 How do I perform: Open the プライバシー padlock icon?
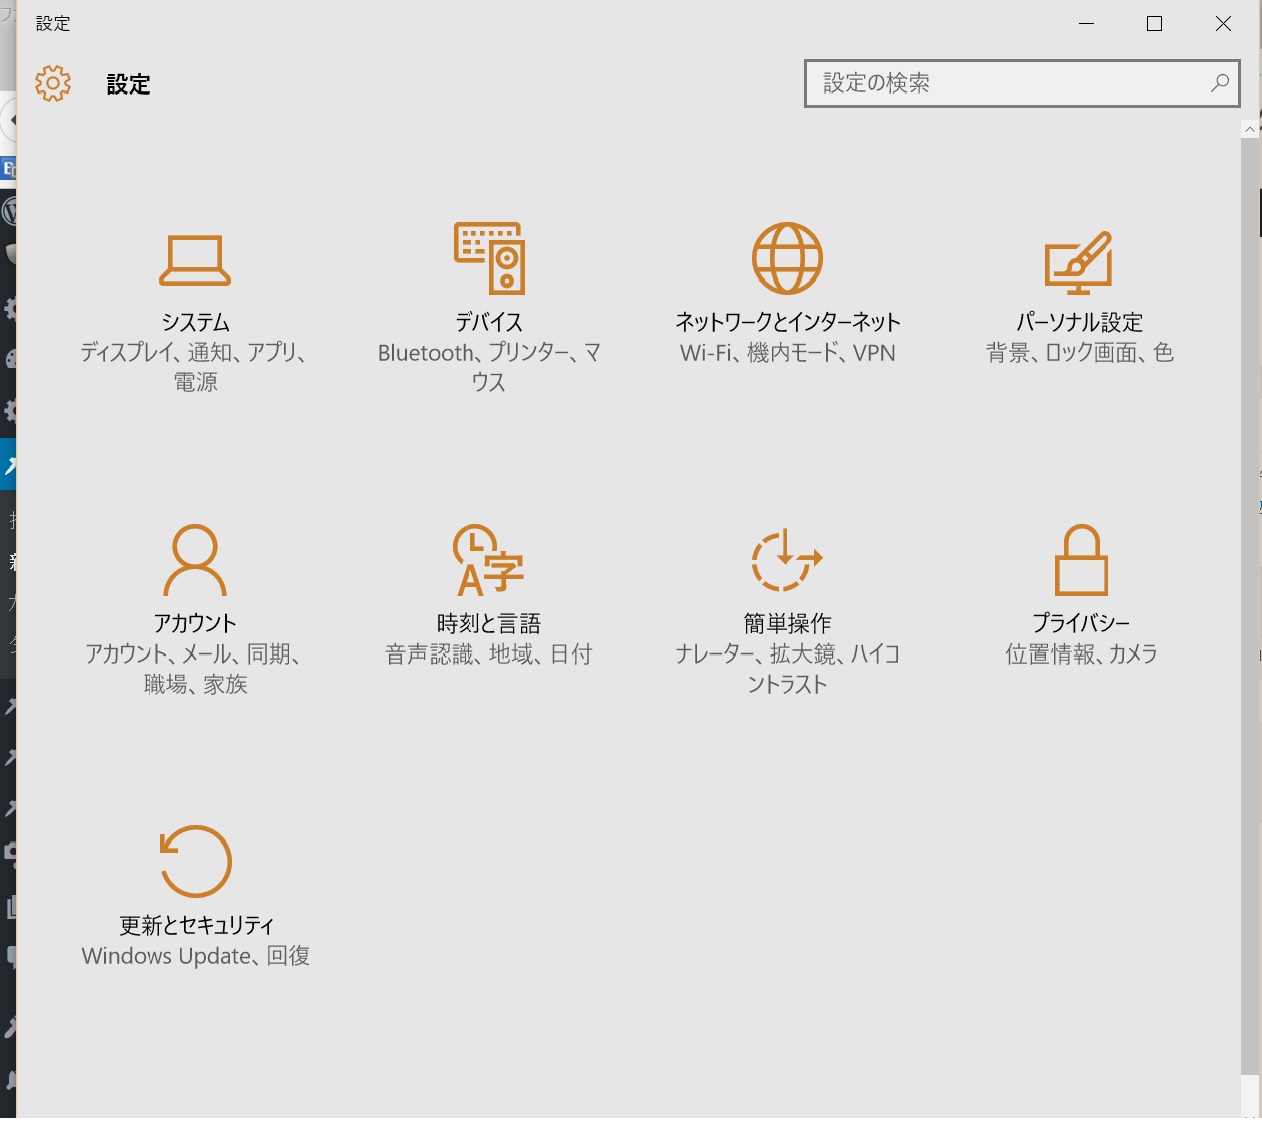tap(1081, 560)
